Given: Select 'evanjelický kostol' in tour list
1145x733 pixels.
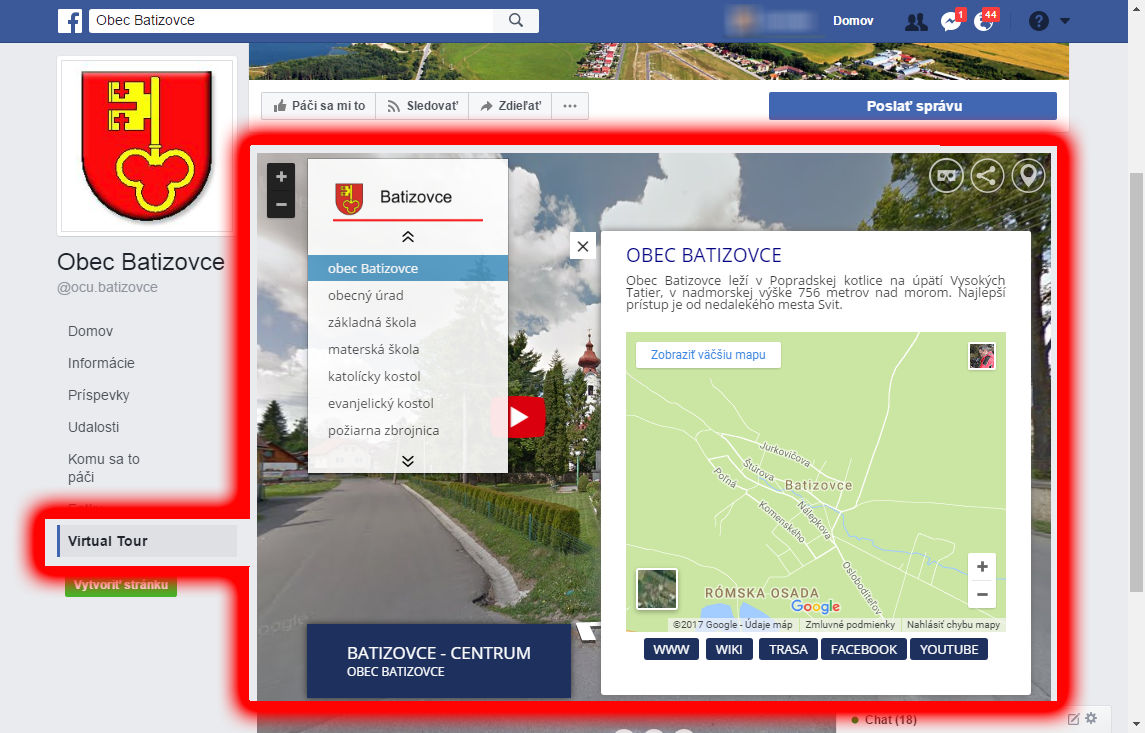Looking at the screenshot, I should pos(407,403).
